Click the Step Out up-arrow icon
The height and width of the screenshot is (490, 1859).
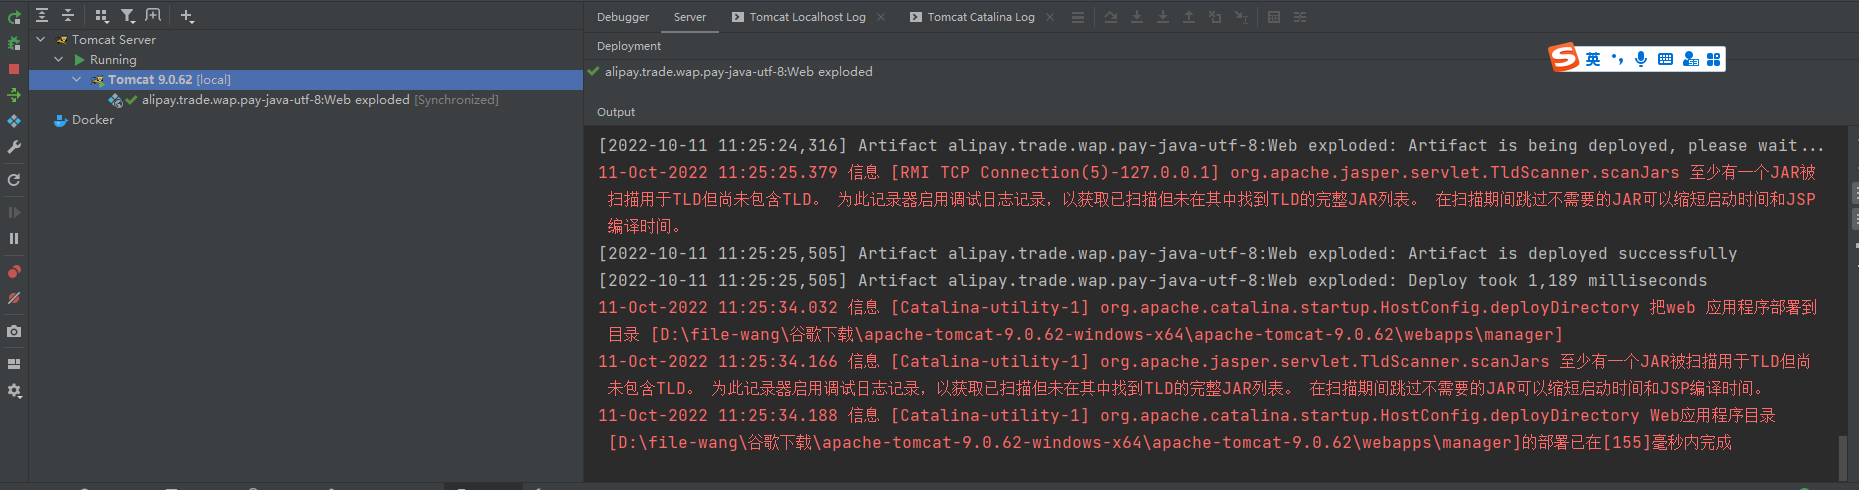click(1189, 17)
